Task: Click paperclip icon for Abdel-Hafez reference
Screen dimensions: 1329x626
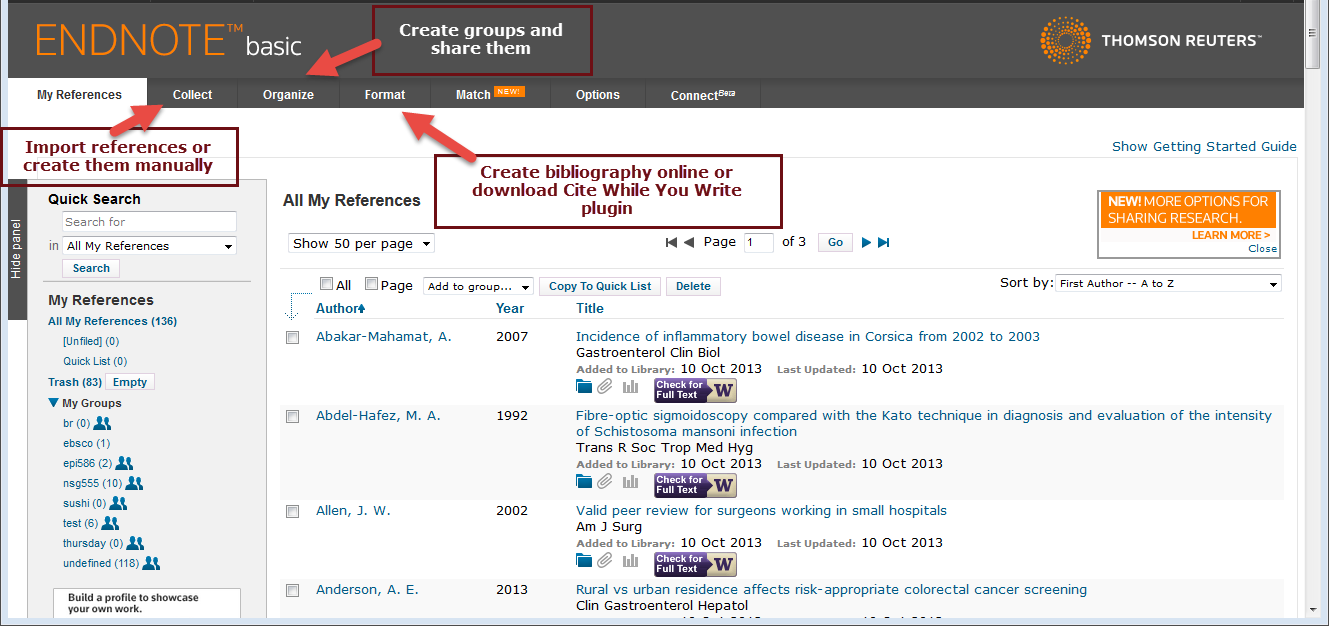Action: pos(605,482)
